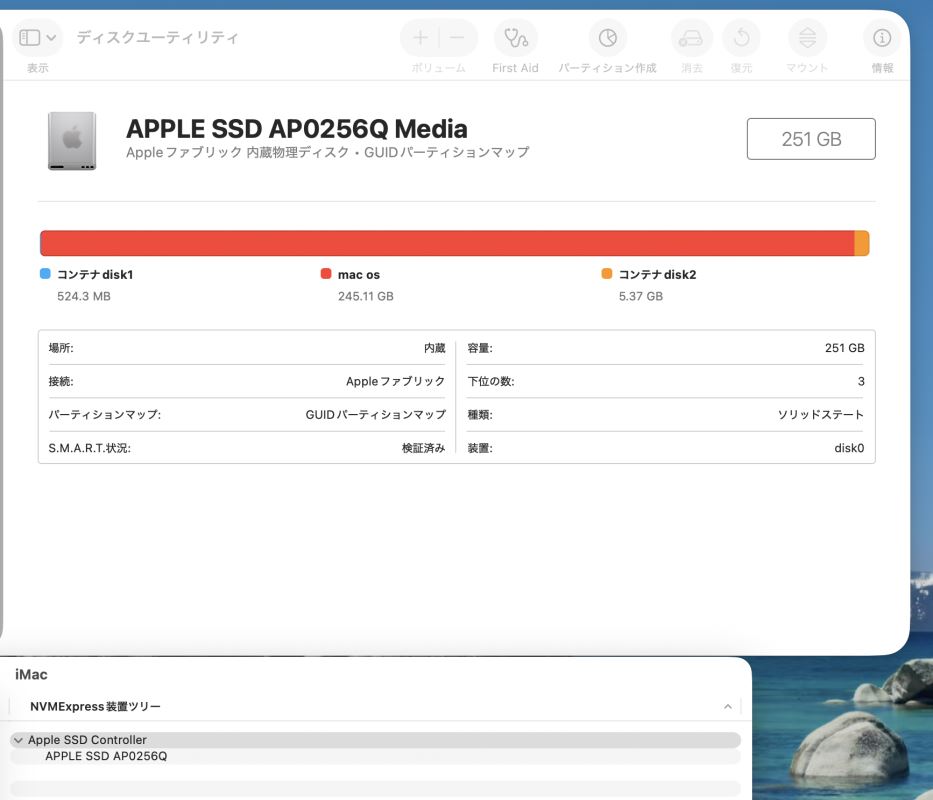Image resolution: width=933 pixels, height=800 pixels.
Task: Click the restore arrow icon
Action: [741, 38]
